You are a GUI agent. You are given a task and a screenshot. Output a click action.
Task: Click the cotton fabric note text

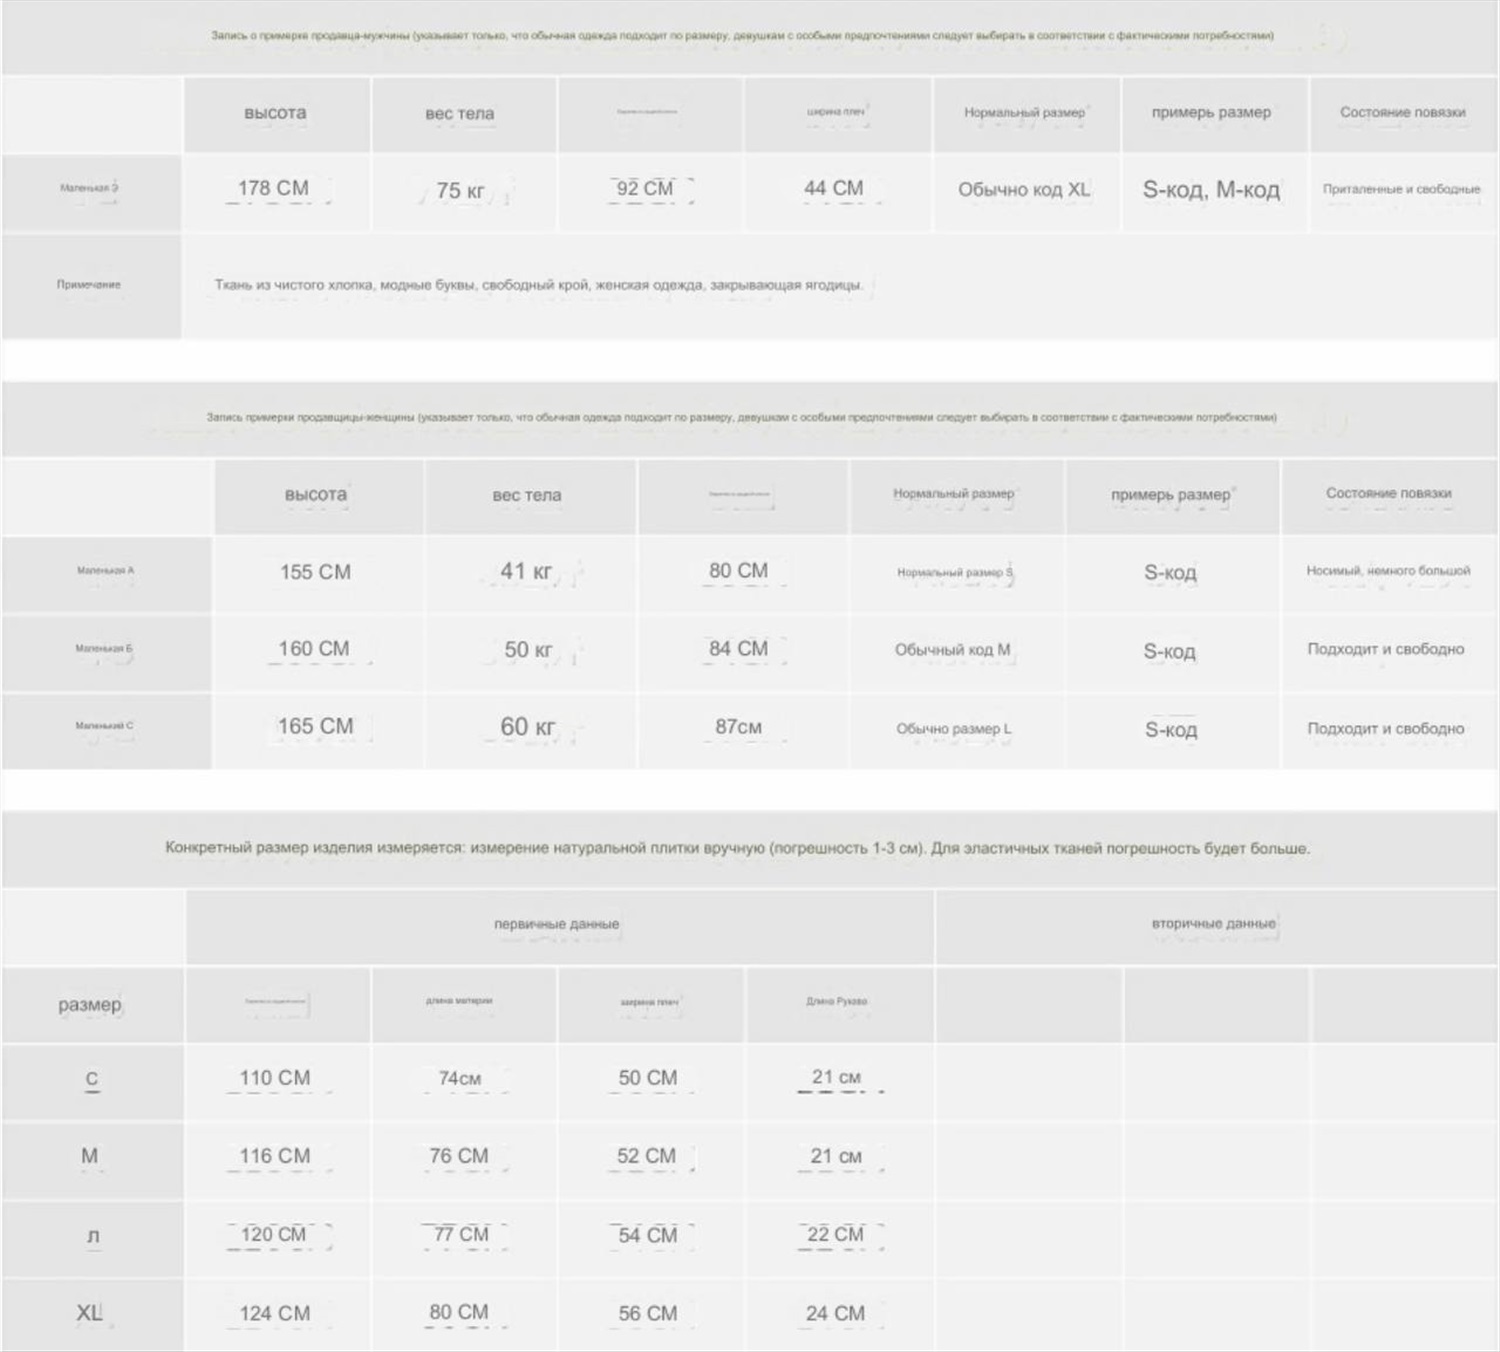(x=538, y=285)
